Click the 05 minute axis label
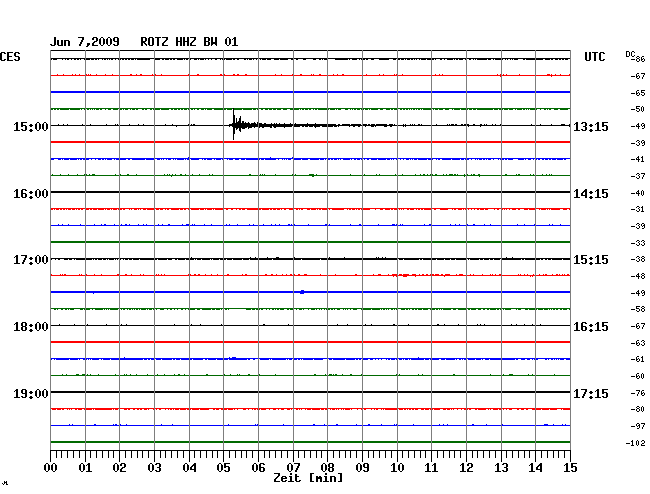 coord(223,468)
